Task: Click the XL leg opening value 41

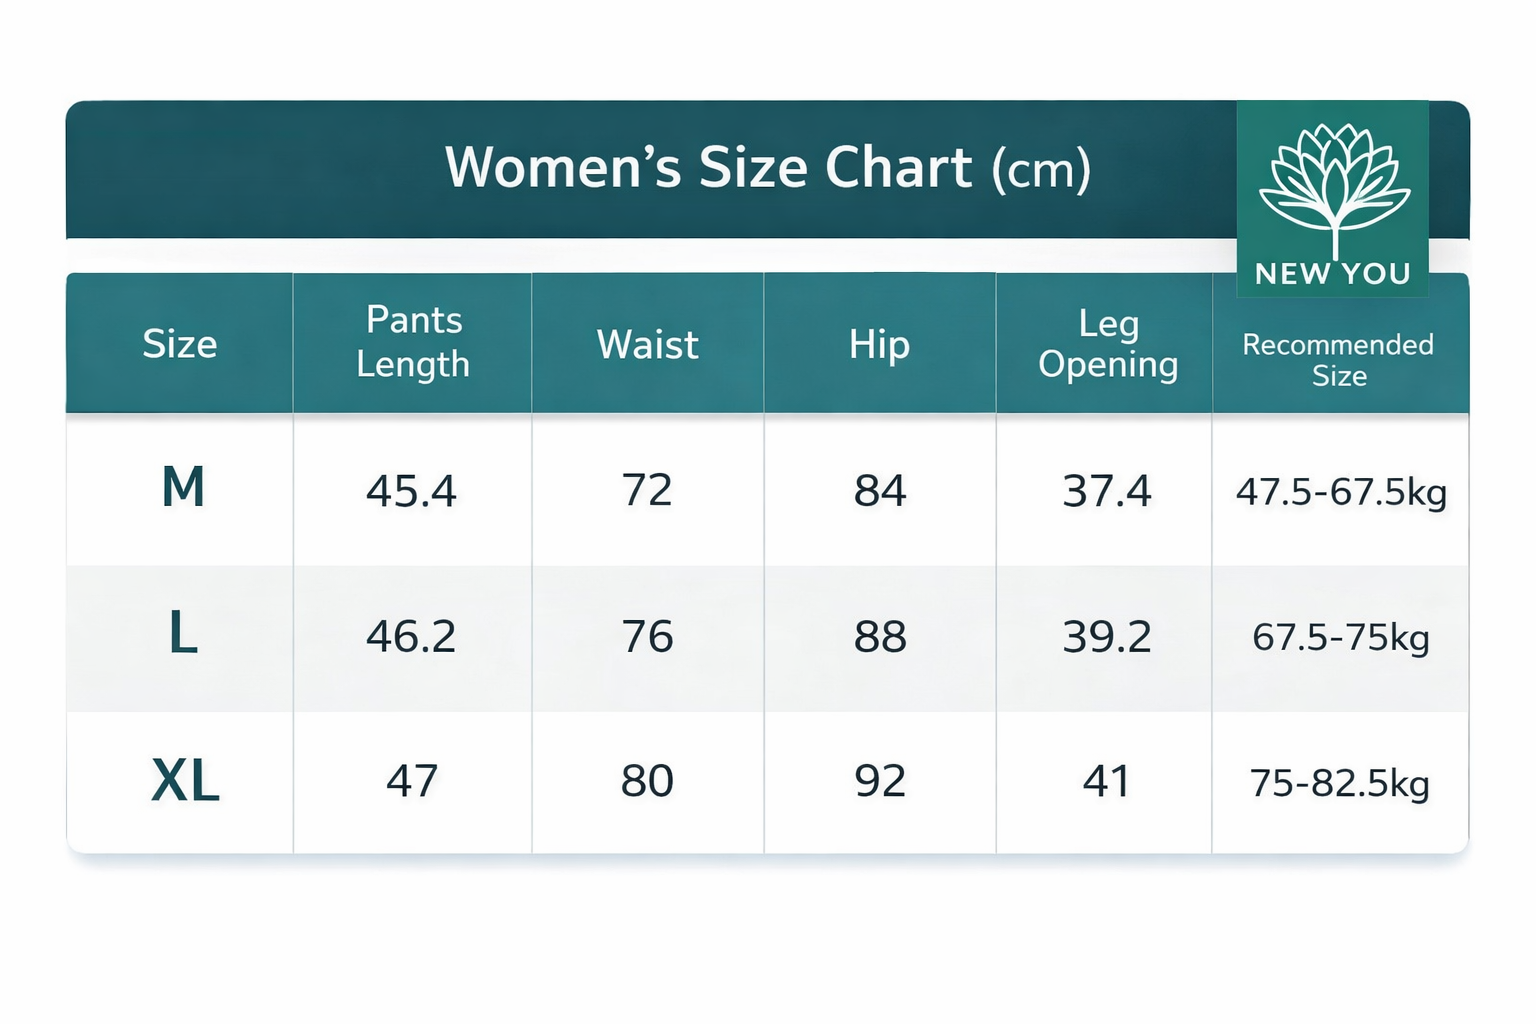Action: pos(1106,781)
